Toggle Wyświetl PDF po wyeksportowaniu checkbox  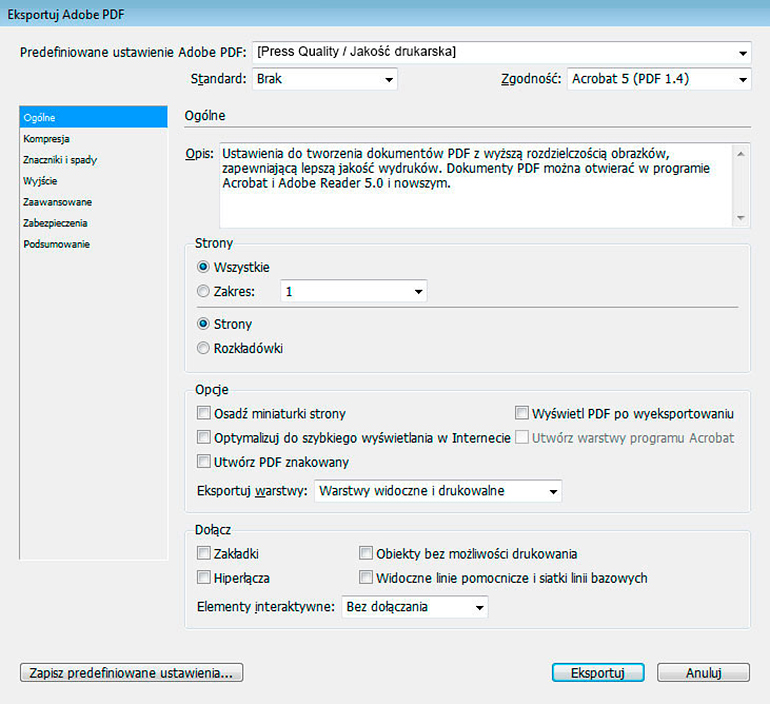522,413
